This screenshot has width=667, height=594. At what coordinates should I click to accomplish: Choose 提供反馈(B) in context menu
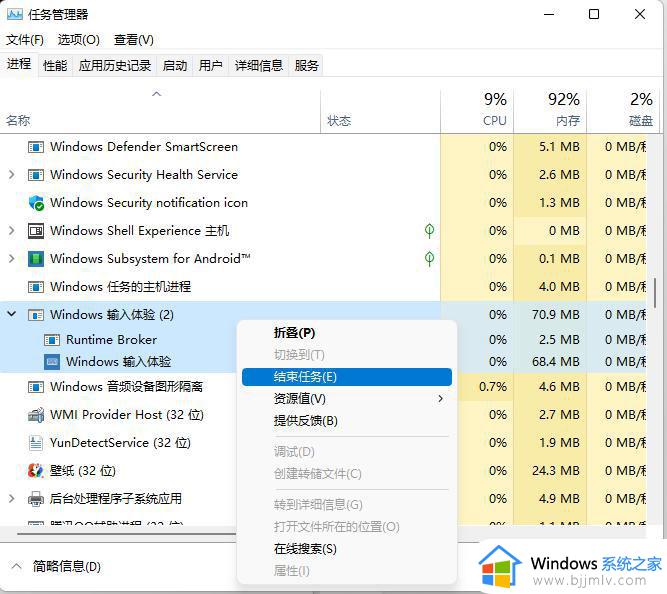347,421
